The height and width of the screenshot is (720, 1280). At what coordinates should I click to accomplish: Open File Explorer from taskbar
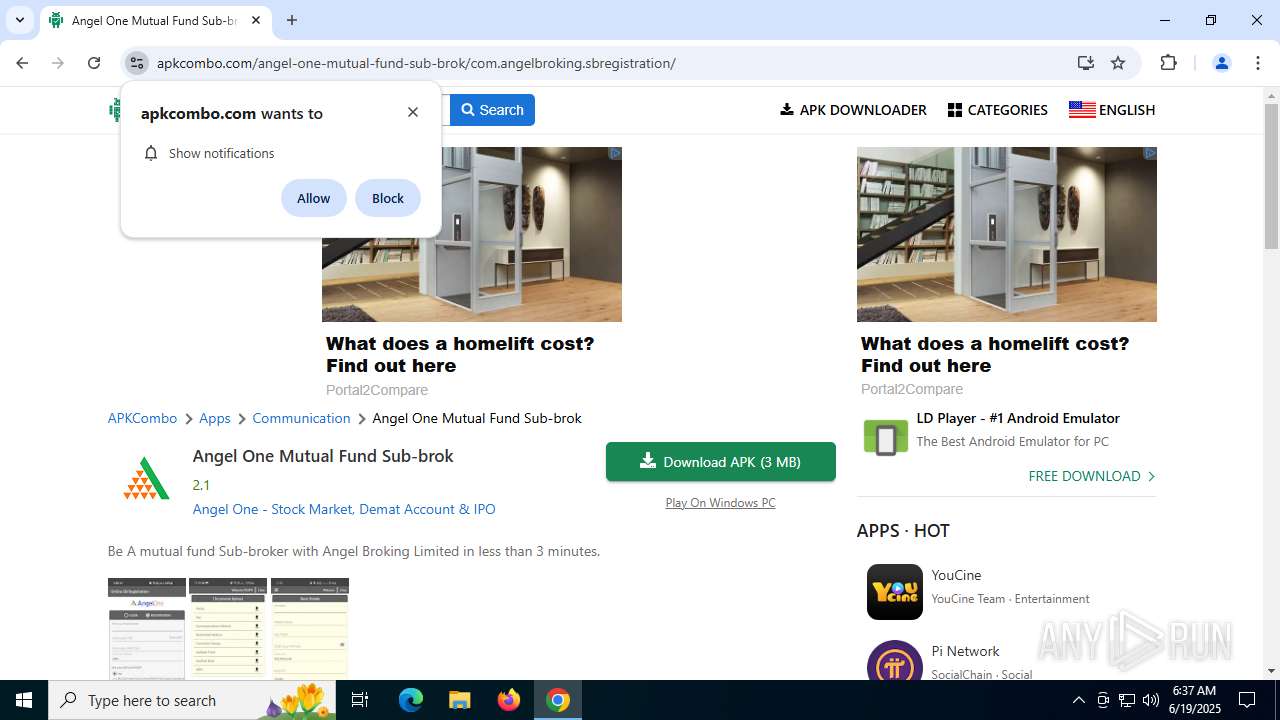[459, 700]
